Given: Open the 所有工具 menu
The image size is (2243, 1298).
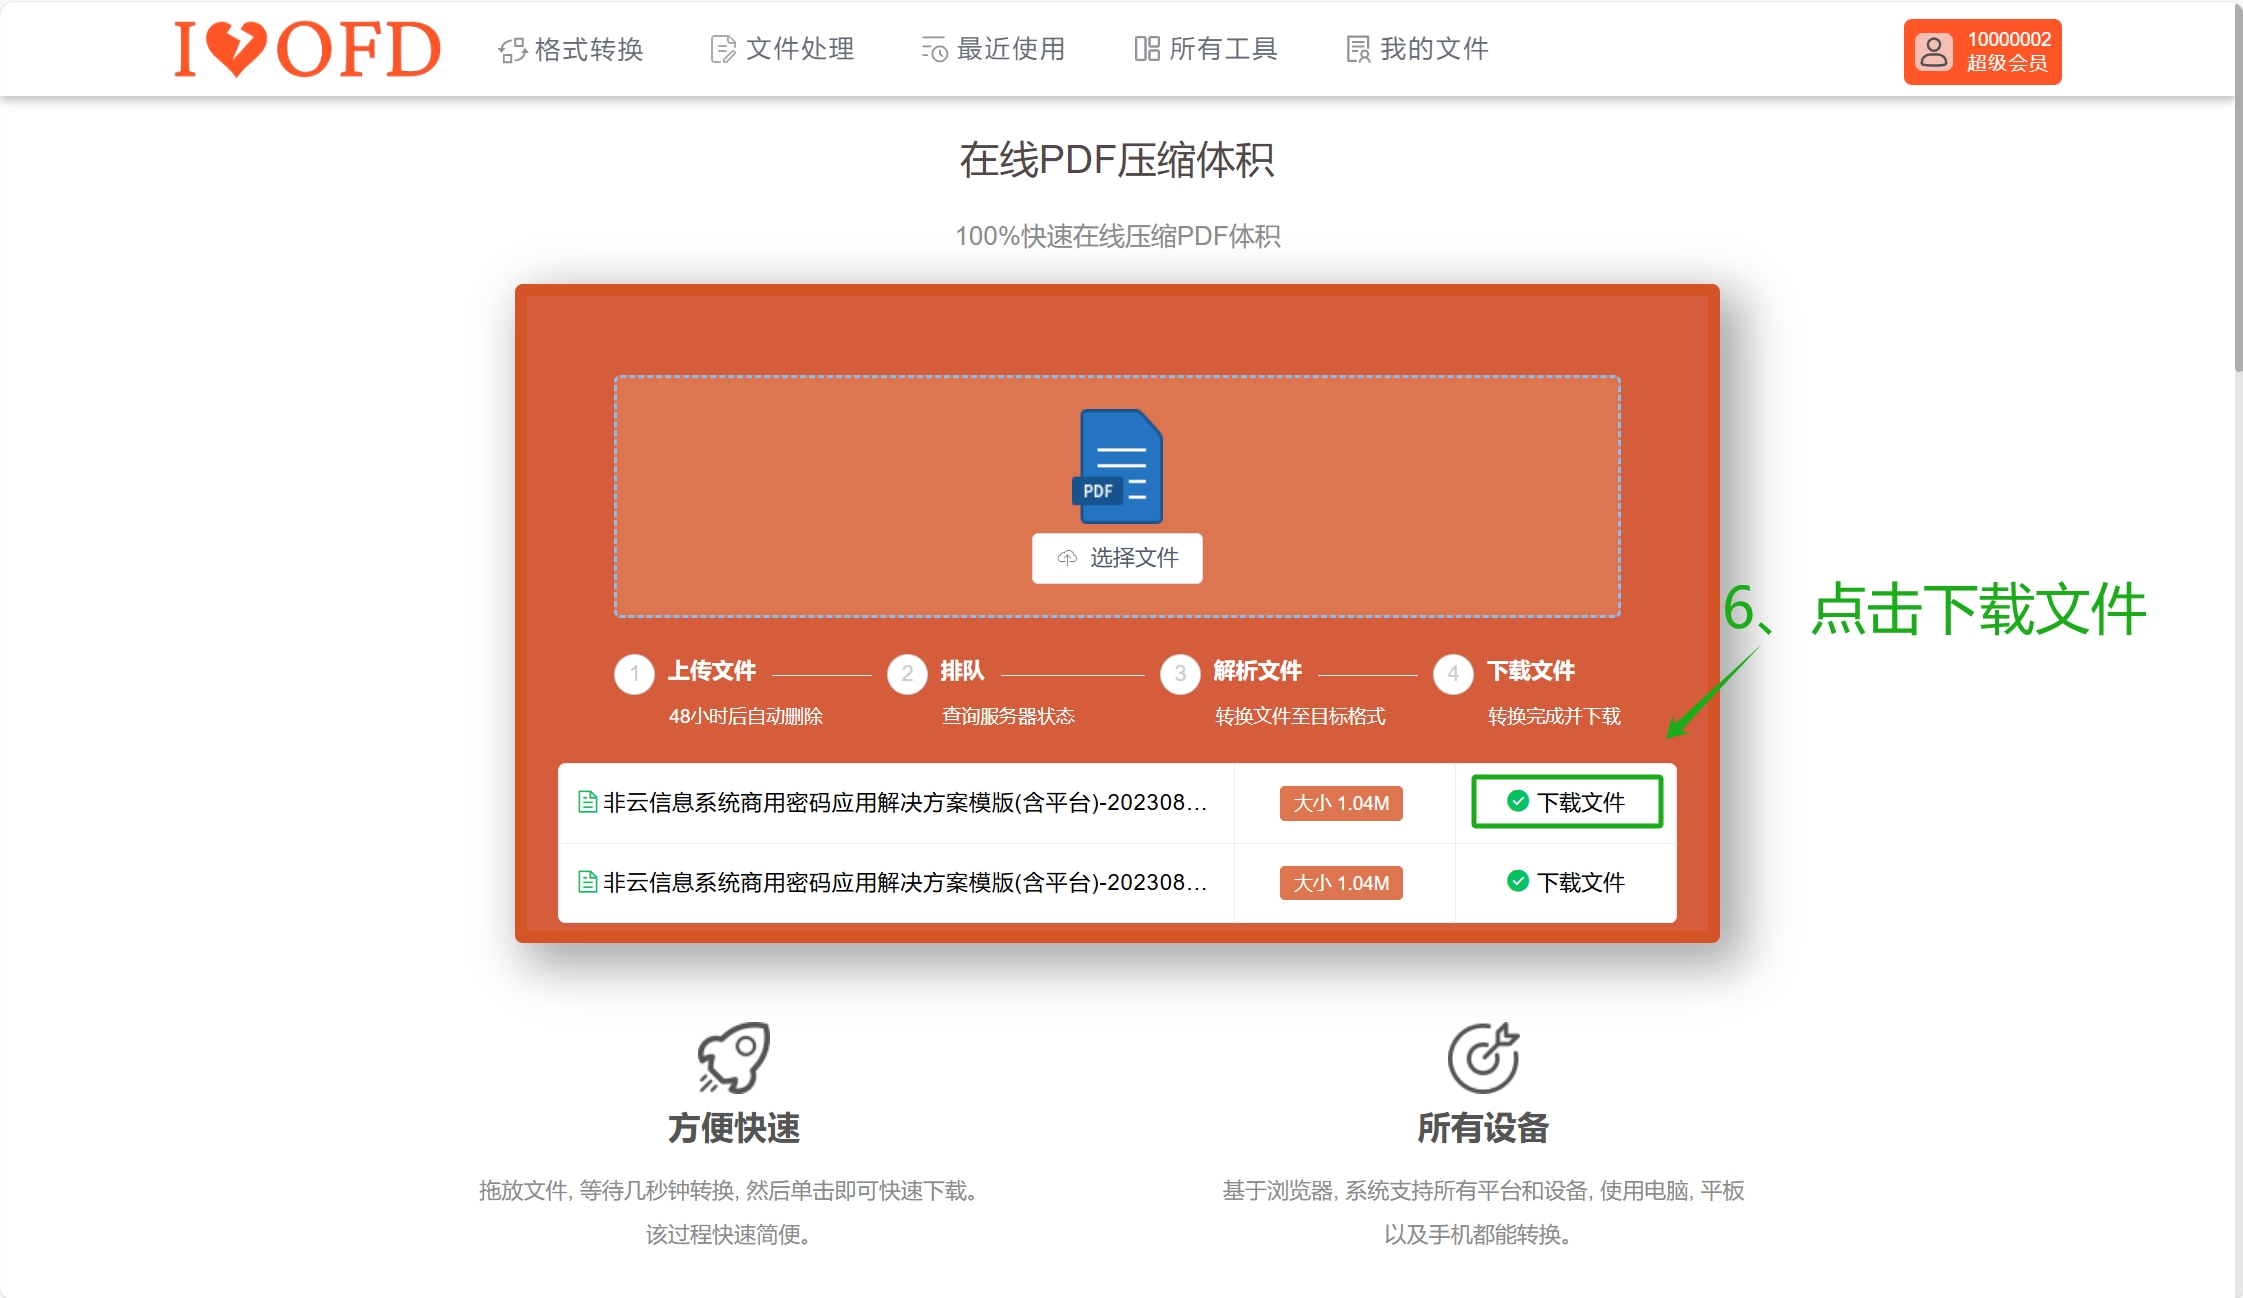Looking at the screenshot, I should click(x=1205, y=49).
